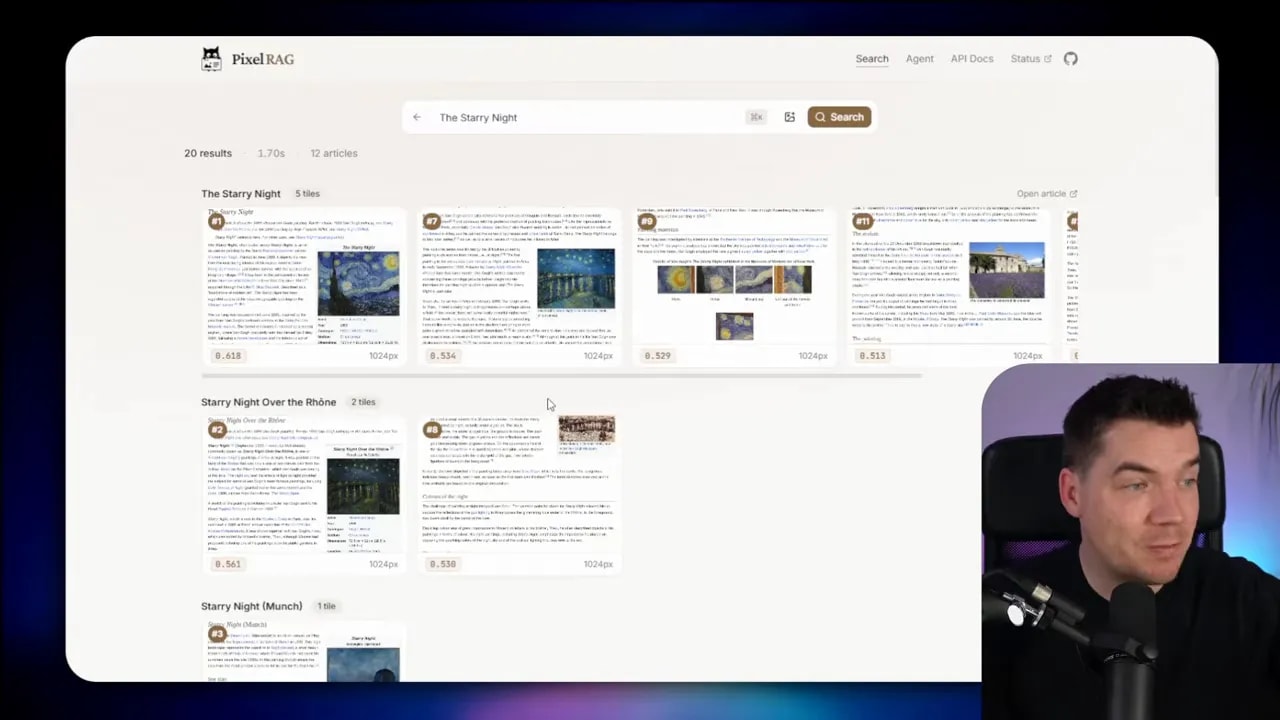1280x720 pixels.
Task: Click the 1.70s timing label
Action: point(271,153)
